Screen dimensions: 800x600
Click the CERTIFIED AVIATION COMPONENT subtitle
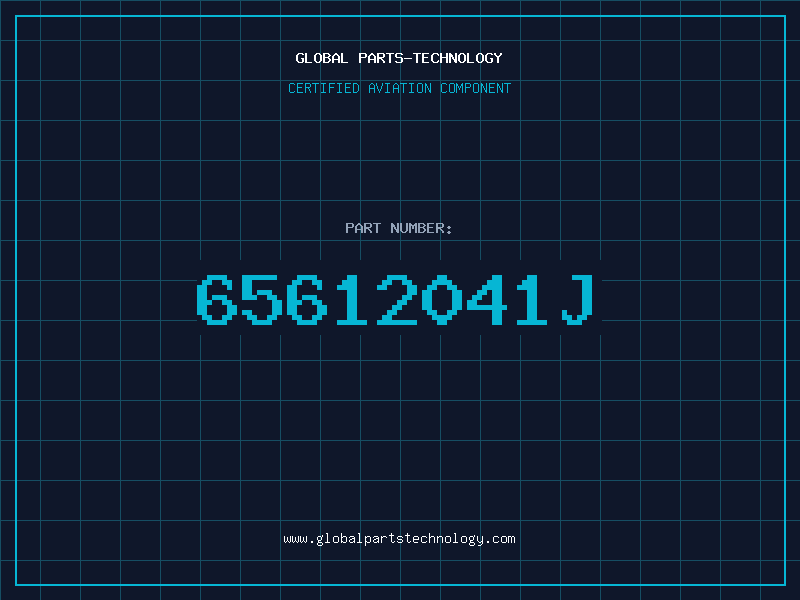pyautogui.click(x=399, y=88)
